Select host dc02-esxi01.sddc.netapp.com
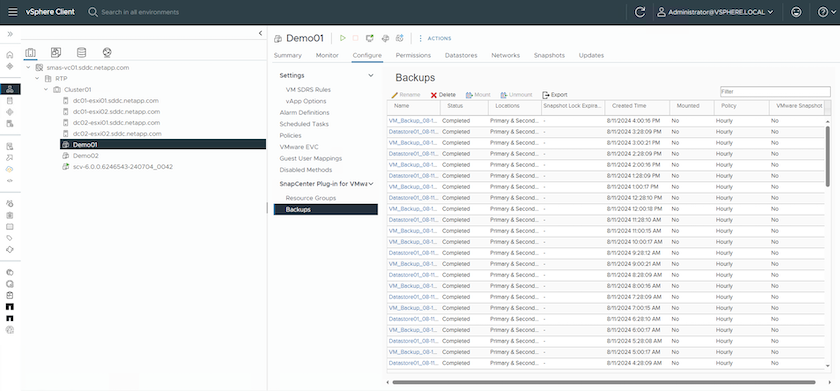Viewport: 840px width, 391px height. click(x=117, y=123)
